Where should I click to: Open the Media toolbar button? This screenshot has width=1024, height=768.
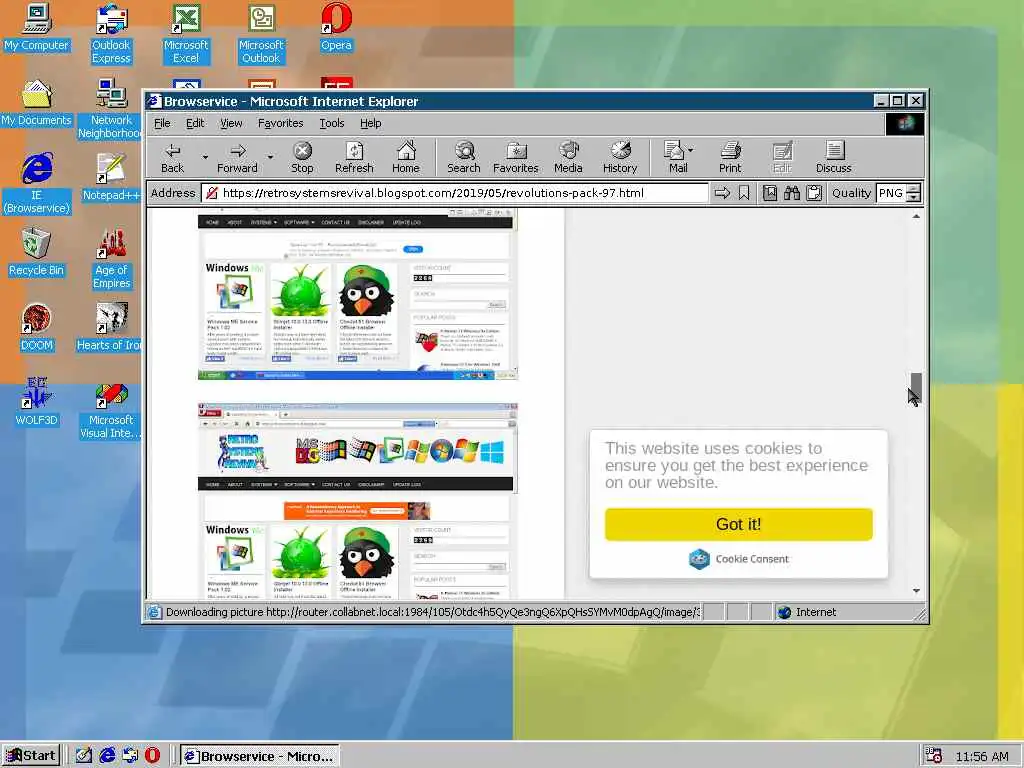click(568, 157)
